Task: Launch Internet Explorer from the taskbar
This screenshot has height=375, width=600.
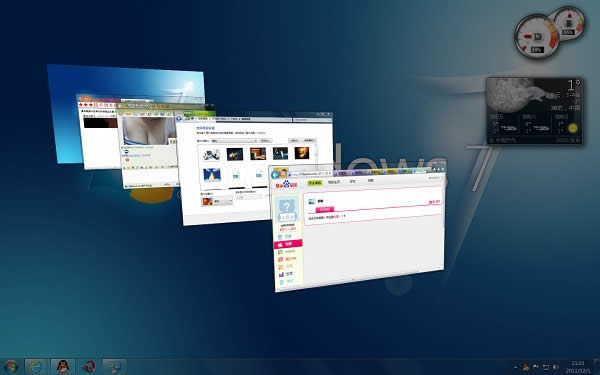Action: click(36, 367)
